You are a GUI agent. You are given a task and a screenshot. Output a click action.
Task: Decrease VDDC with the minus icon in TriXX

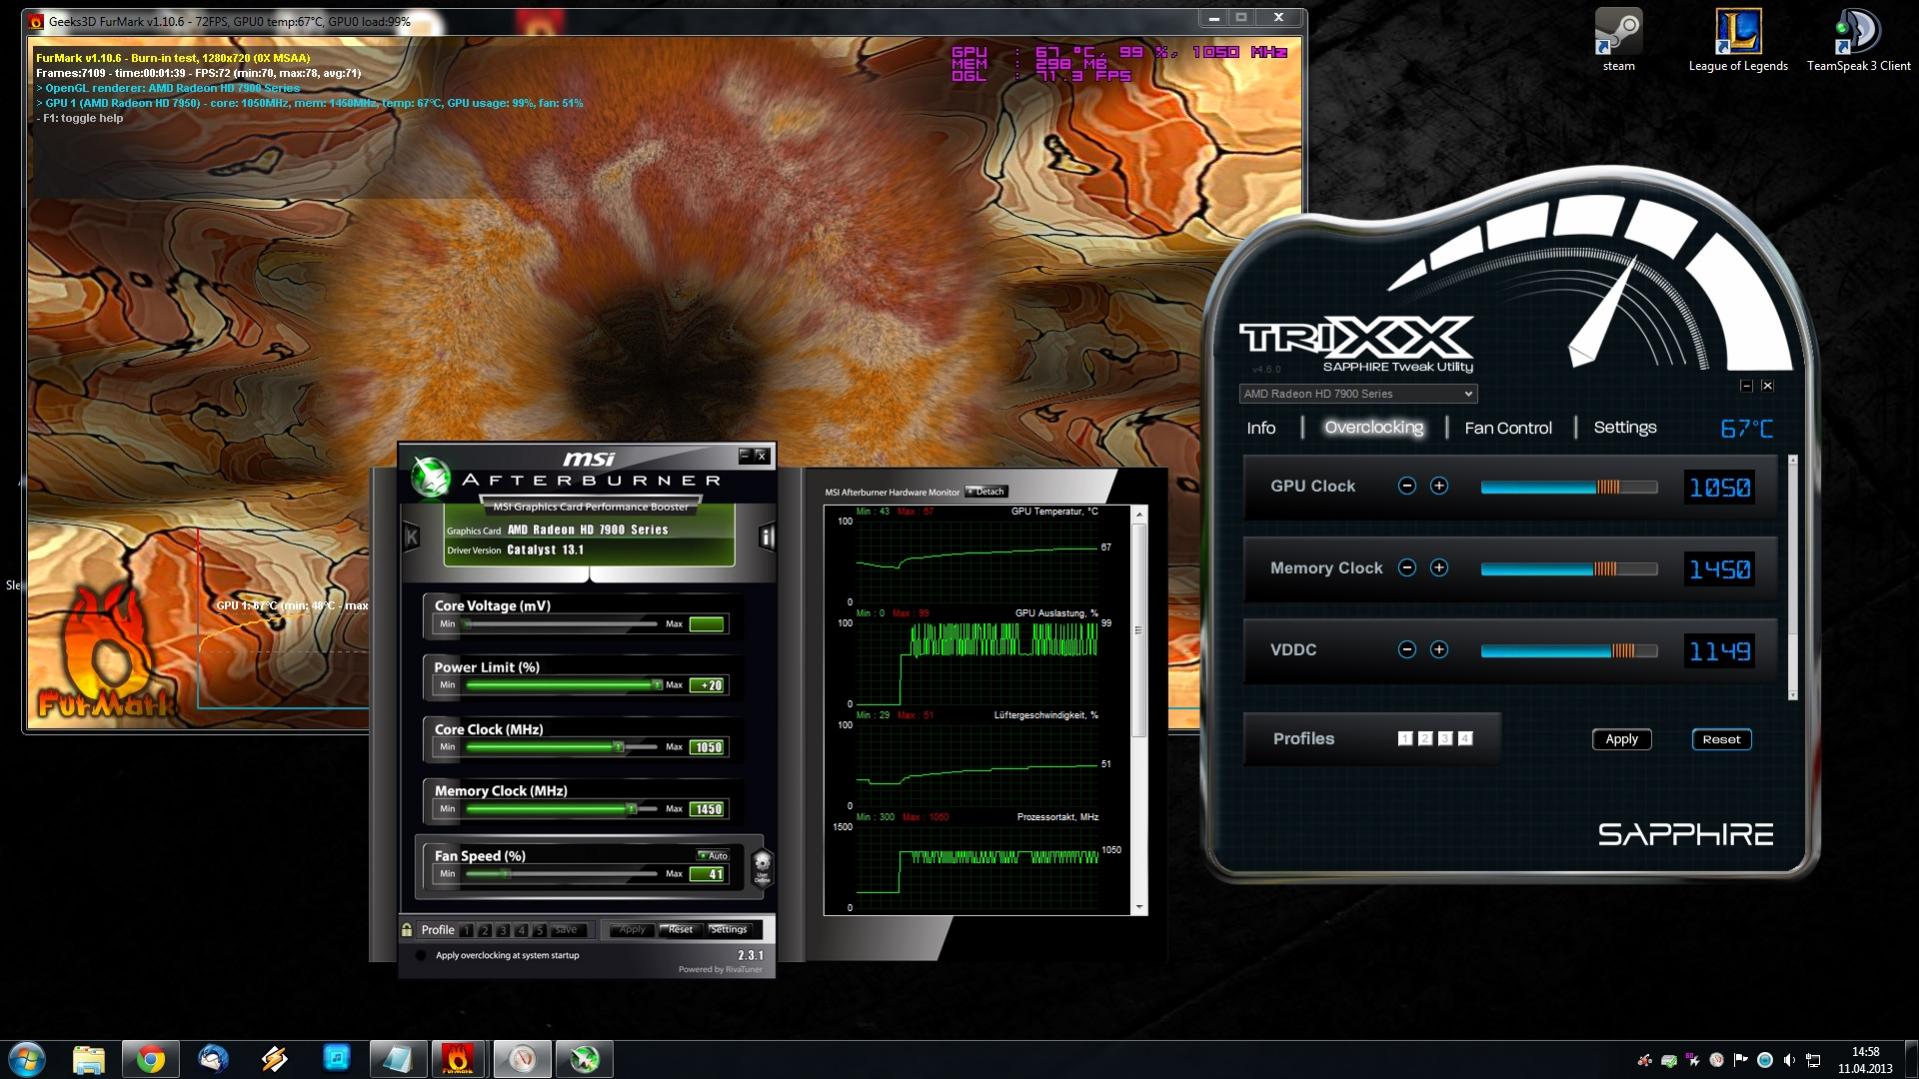[1407, 650]
